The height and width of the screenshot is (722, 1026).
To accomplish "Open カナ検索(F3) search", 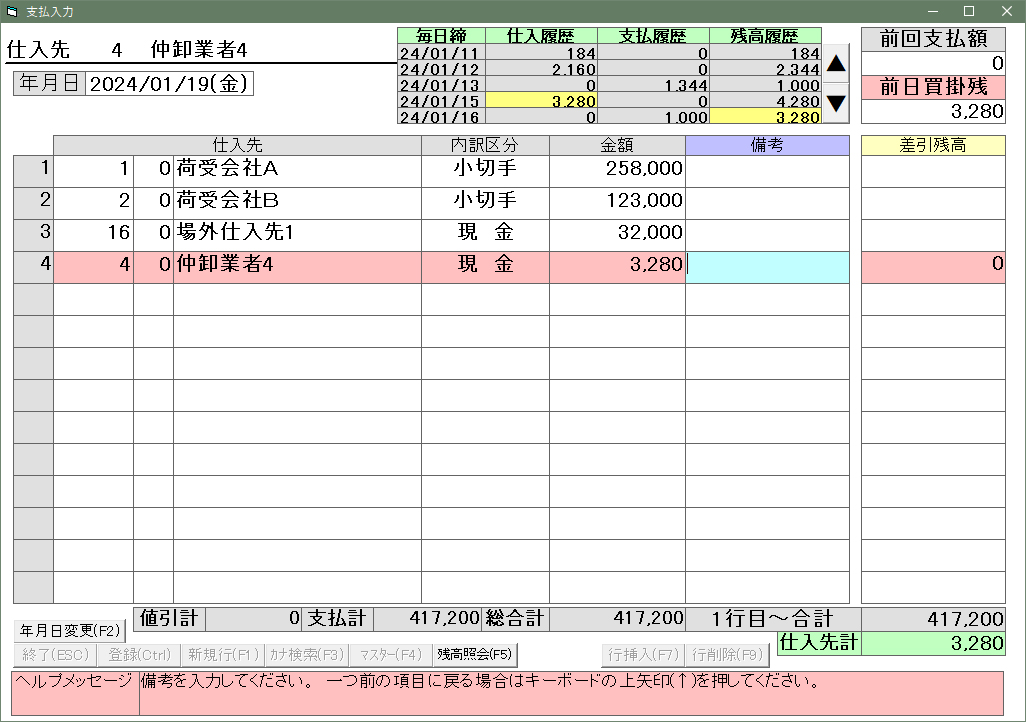I will pyautogui.click(x=306, y=656).
